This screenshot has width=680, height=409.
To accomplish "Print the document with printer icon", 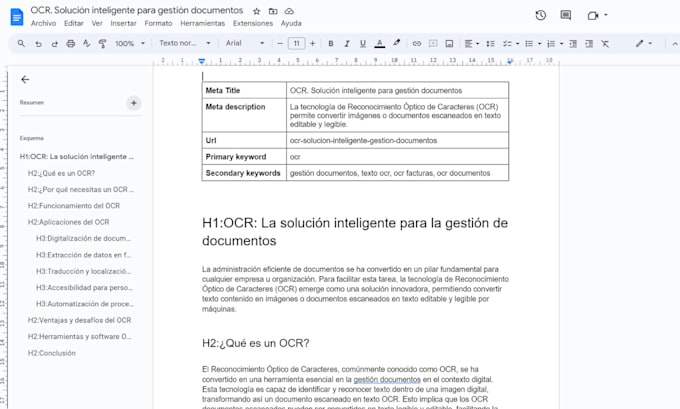I will [x=70, y=43].
